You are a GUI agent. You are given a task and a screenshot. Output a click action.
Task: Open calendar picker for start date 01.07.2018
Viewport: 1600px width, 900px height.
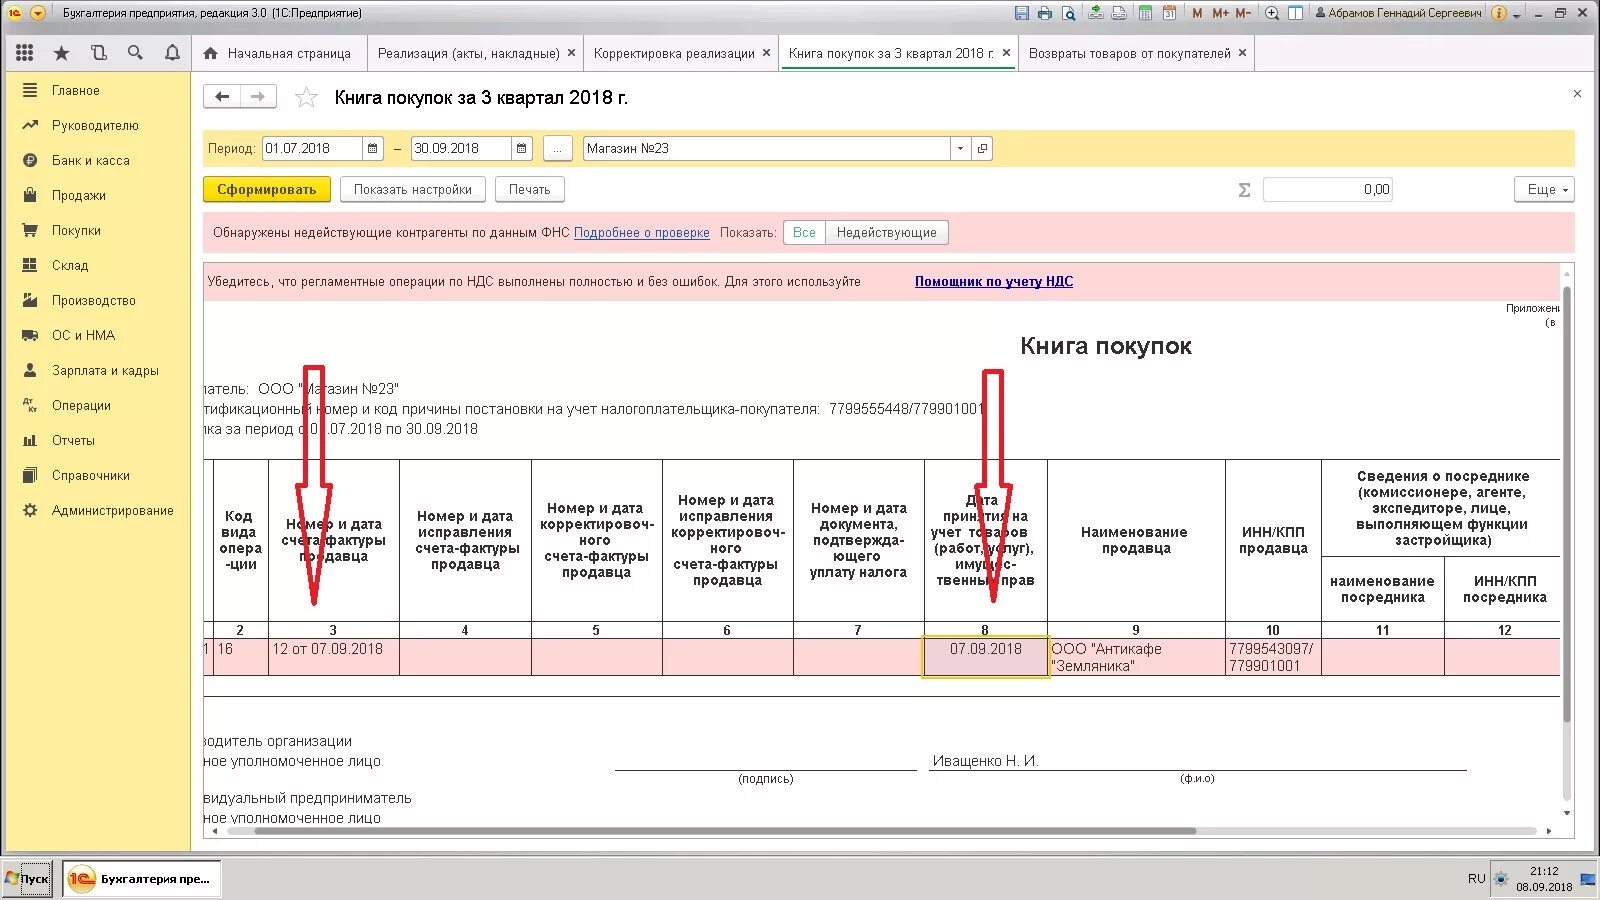(x=372, y=148)
